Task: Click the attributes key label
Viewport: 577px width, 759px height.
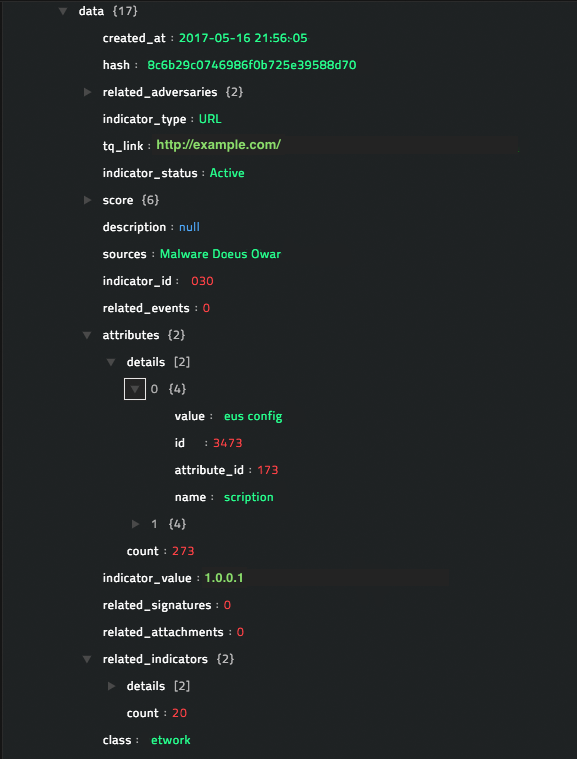Action: tap(131, 335)
